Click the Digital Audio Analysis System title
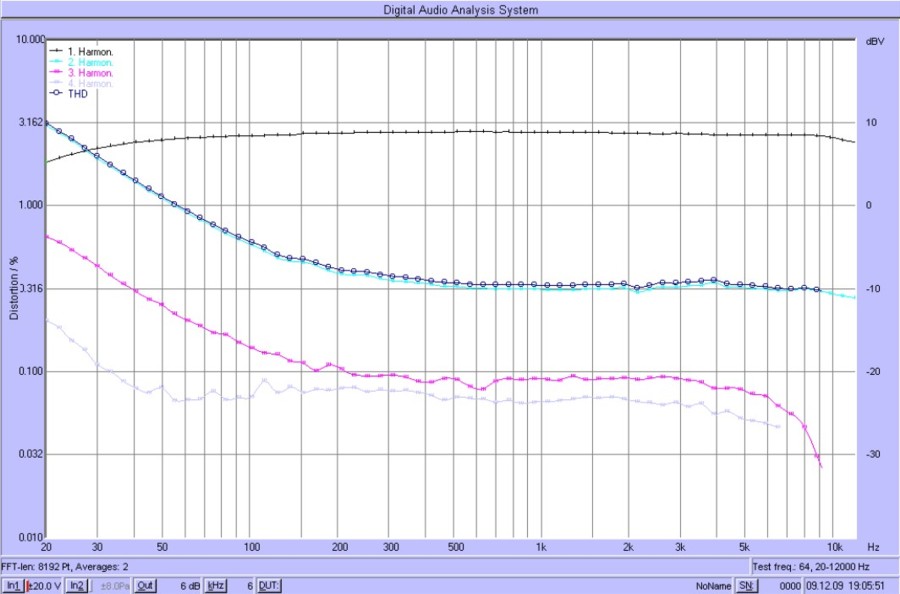The height and width of the screenshot is (594, 900). click(x=461, y=10)
